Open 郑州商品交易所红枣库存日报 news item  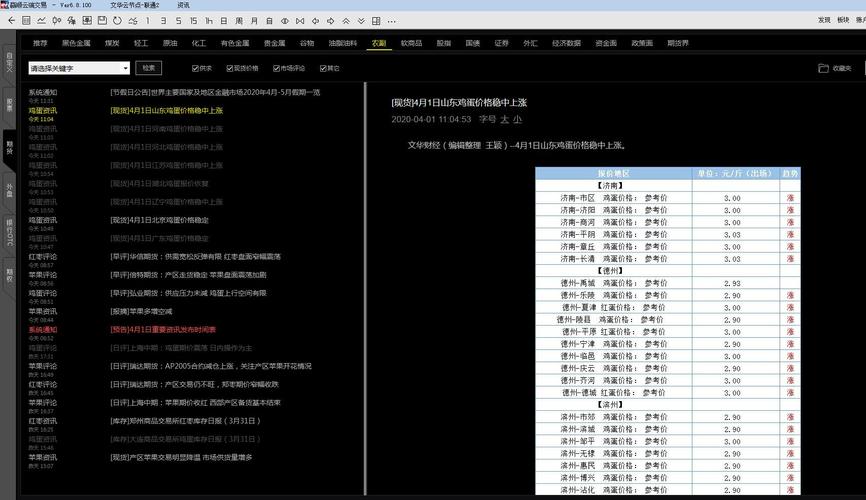(185, 420)
